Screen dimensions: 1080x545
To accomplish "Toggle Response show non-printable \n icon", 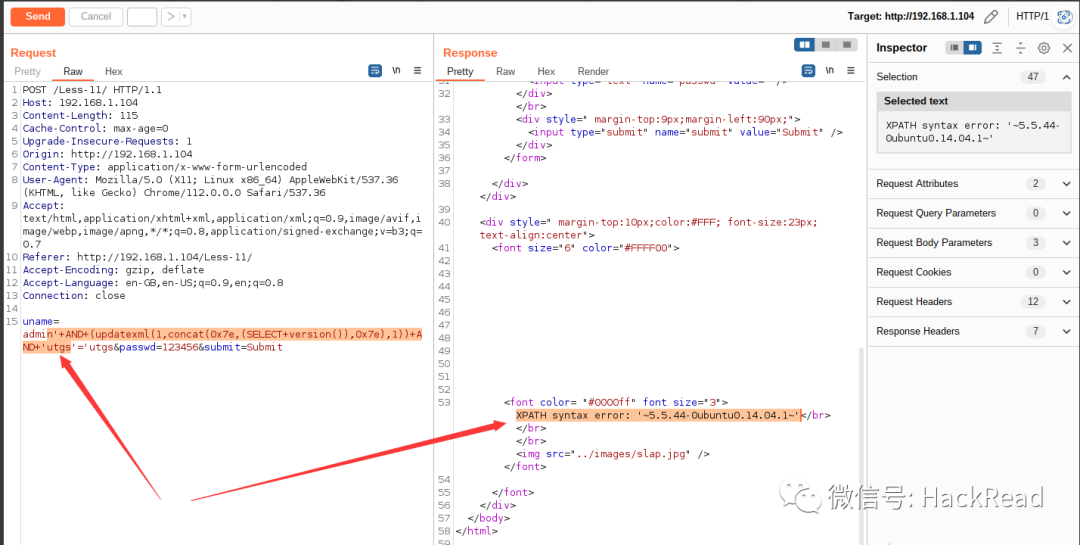I will [830, 70].
